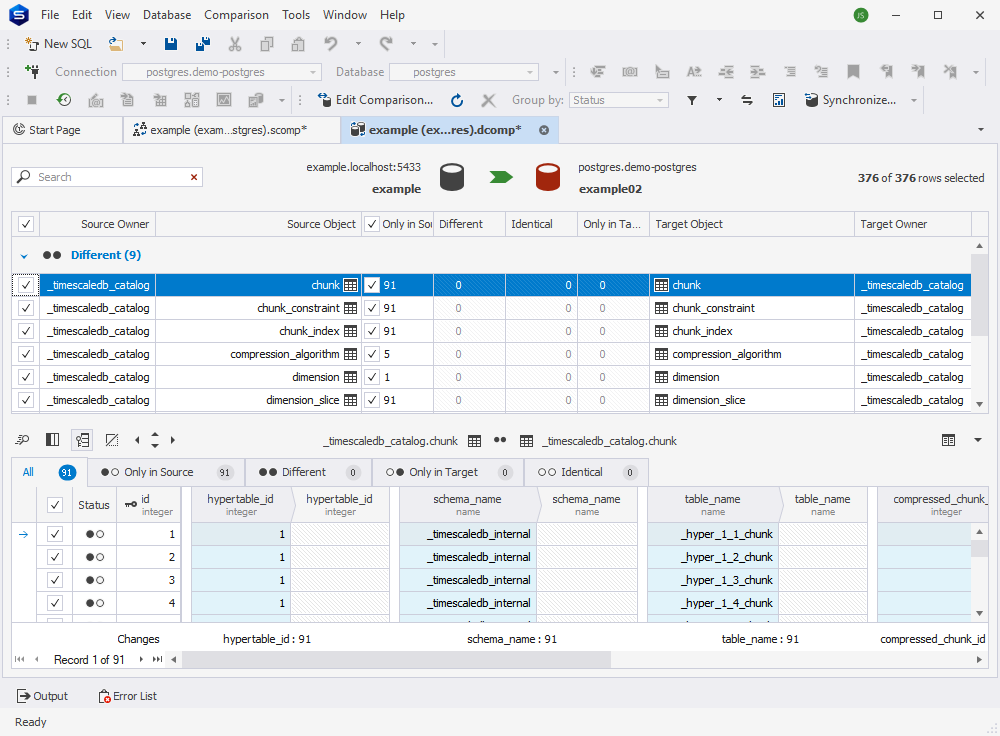This screenshot has height=736, width=1000.
Task: Switch to the Only in Target tab
Action: [448, 472]
